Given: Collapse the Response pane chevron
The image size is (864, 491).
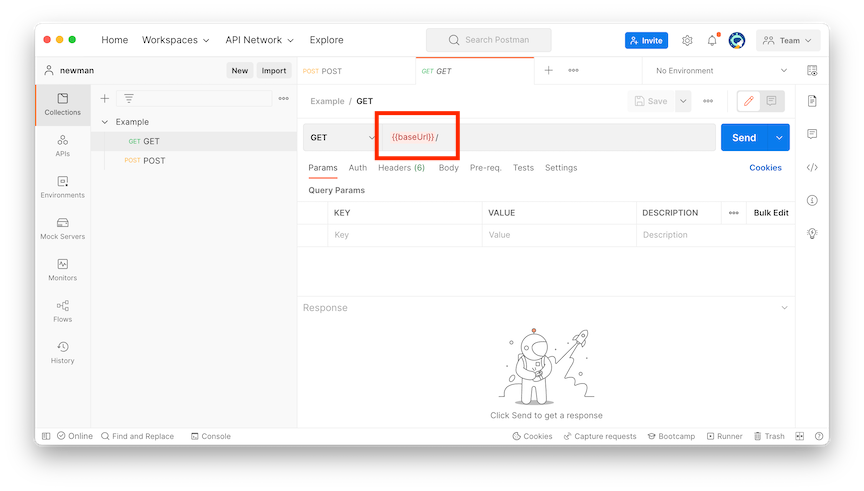Looking at the screenshot, I should pyautogui.click(x=784, y=307).
